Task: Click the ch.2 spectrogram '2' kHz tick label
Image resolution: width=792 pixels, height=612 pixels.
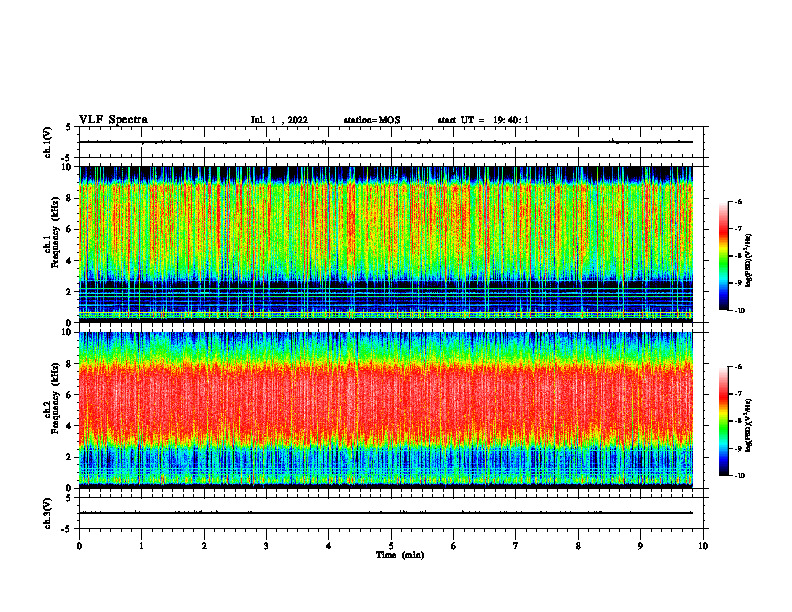Action: coord(69,457)
